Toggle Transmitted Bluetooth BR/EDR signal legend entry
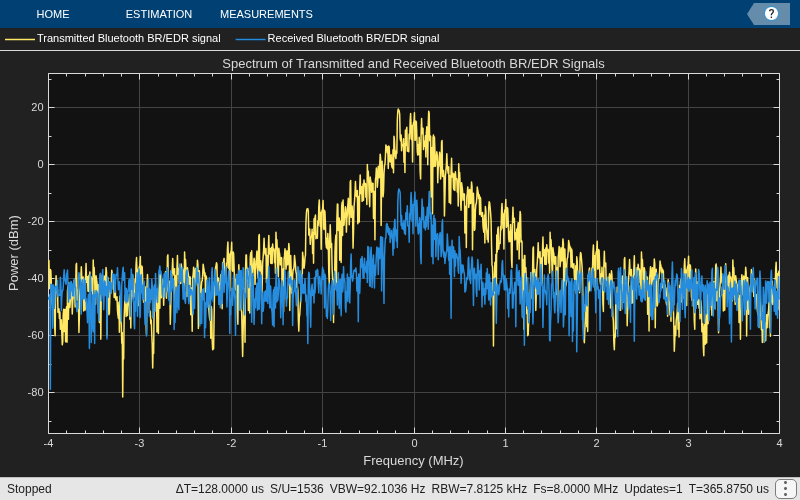Image resolution: width=800 pixels, height=500 pixels. (129, 38)
